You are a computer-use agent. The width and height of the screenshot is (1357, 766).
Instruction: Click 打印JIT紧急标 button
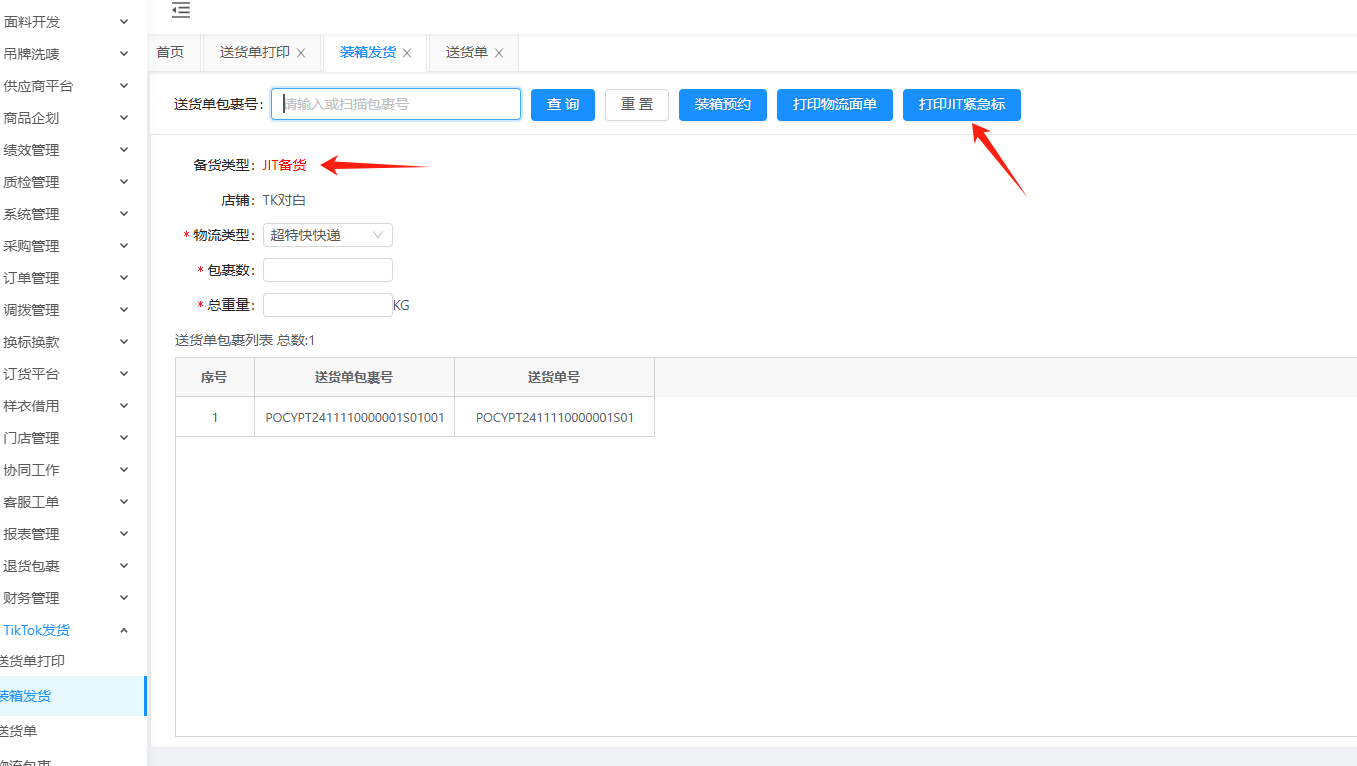tap(961, 105)
